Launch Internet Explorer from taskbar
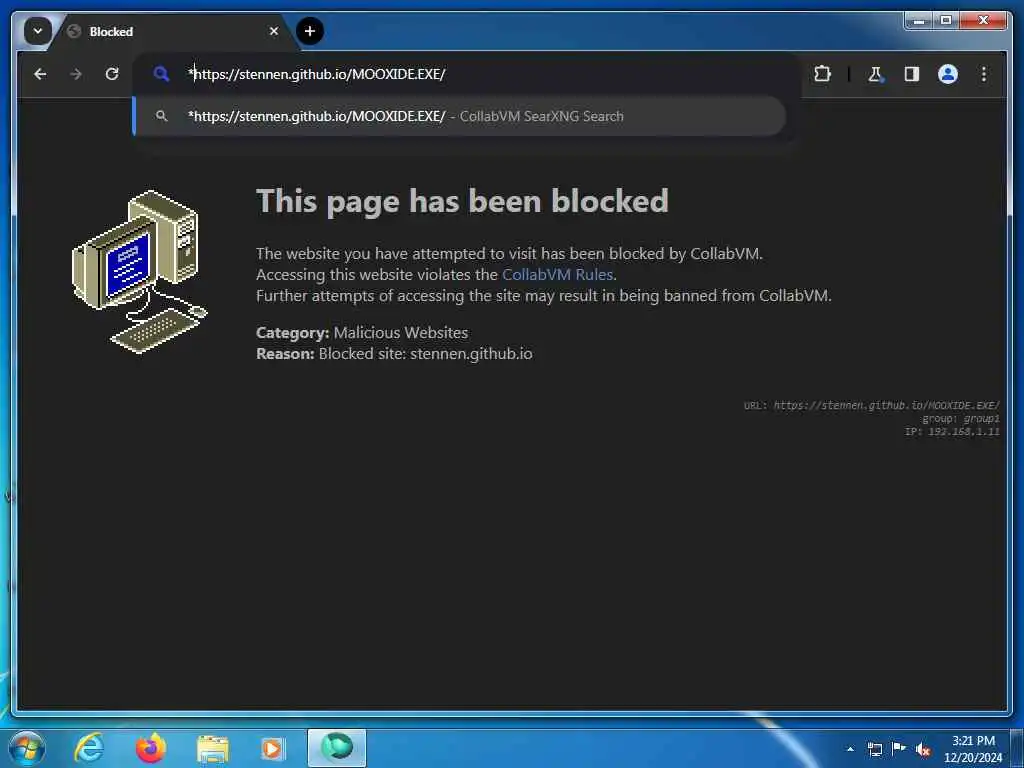Viewport: 1024px width, 768px height. [x=88, y=748]
